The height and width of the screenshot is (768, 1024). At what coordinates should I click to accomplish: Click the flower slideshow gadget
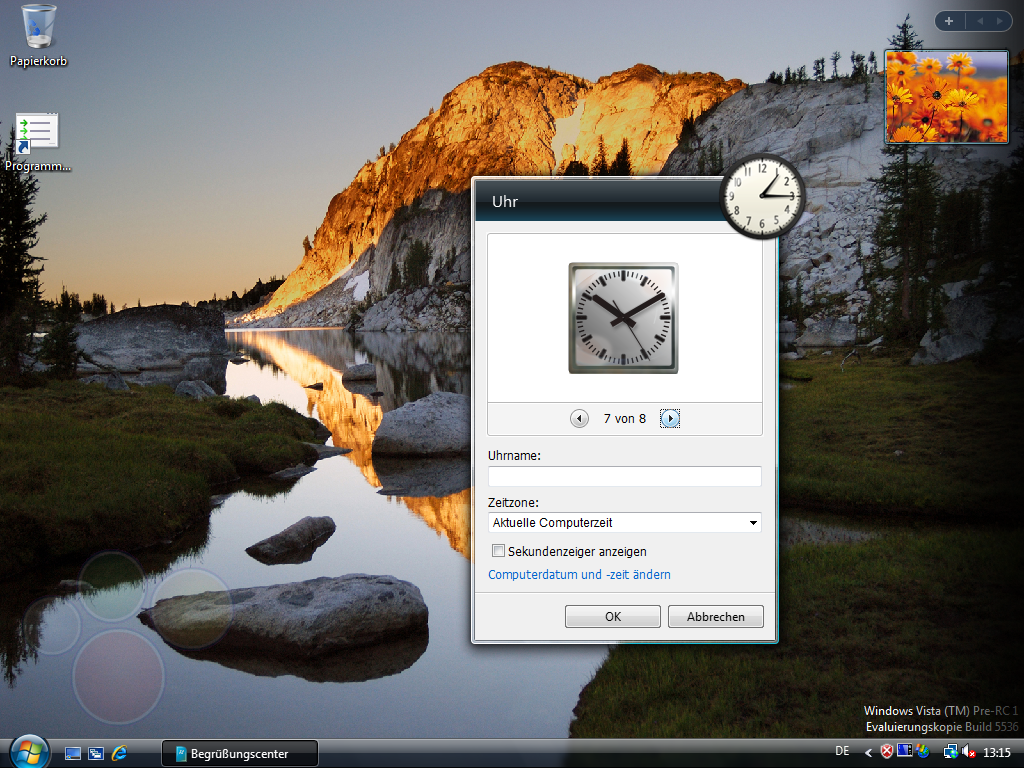click(946, 97)
